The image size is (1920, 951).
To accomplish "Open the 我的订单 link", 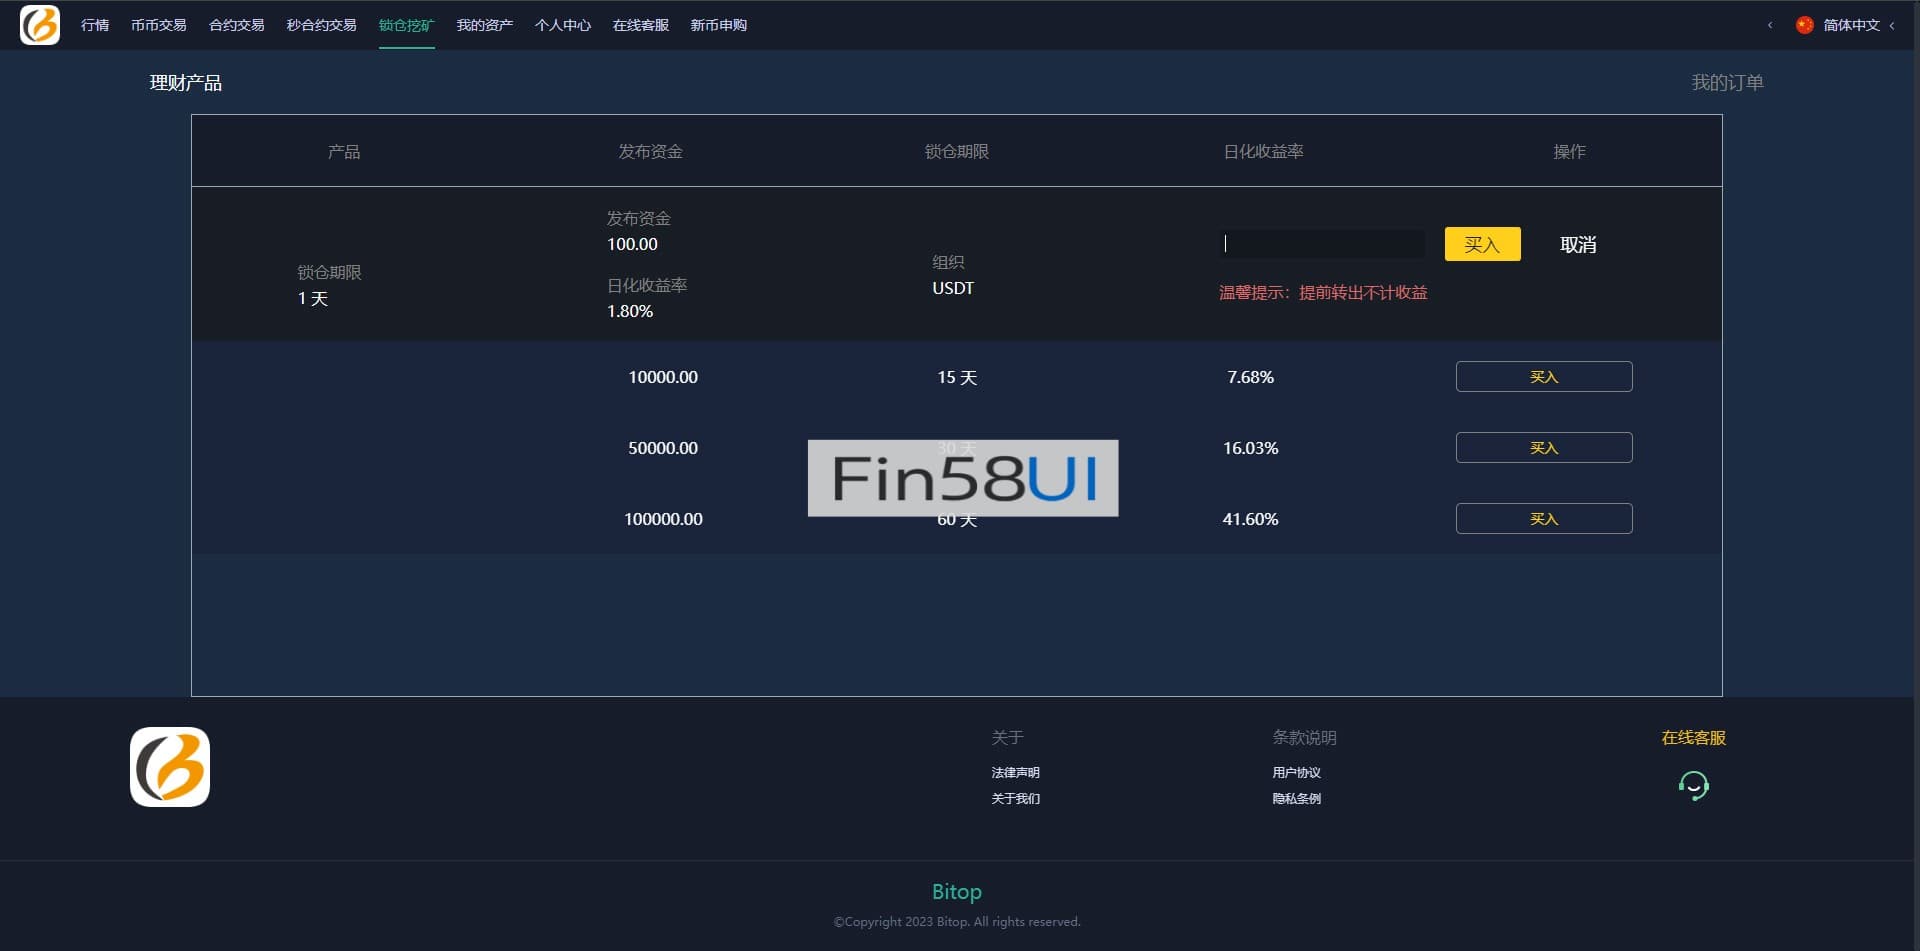I will point(1727,83).
